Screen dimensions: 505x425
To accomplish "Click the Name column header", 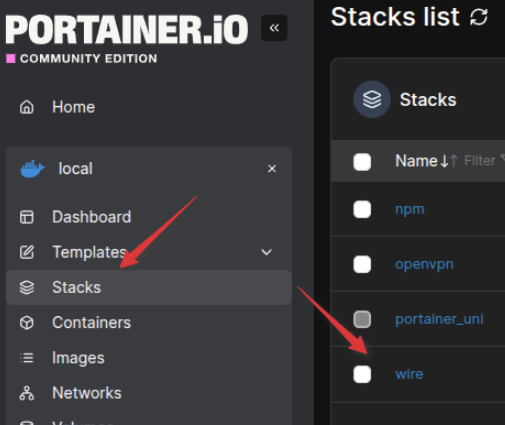I will pyautogui.click(x=416, y=161).
